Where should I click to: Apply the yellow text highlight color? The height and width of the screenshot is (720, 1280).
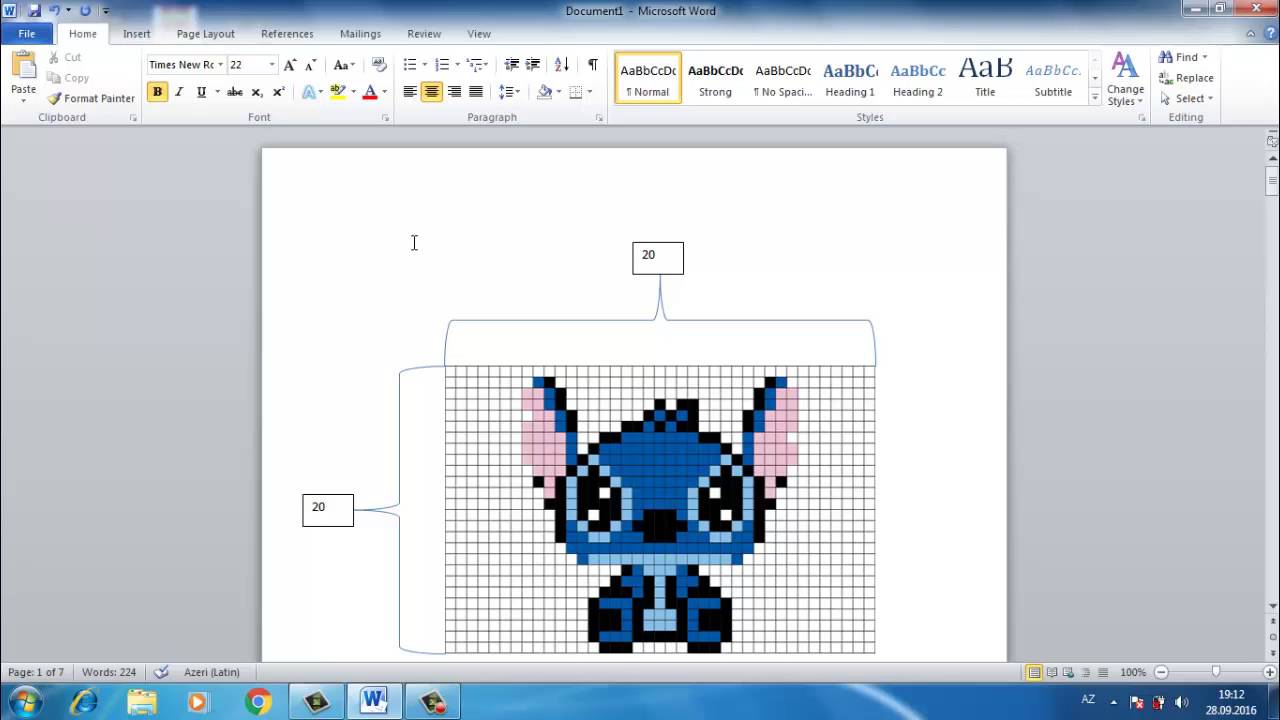coord(338,92)
